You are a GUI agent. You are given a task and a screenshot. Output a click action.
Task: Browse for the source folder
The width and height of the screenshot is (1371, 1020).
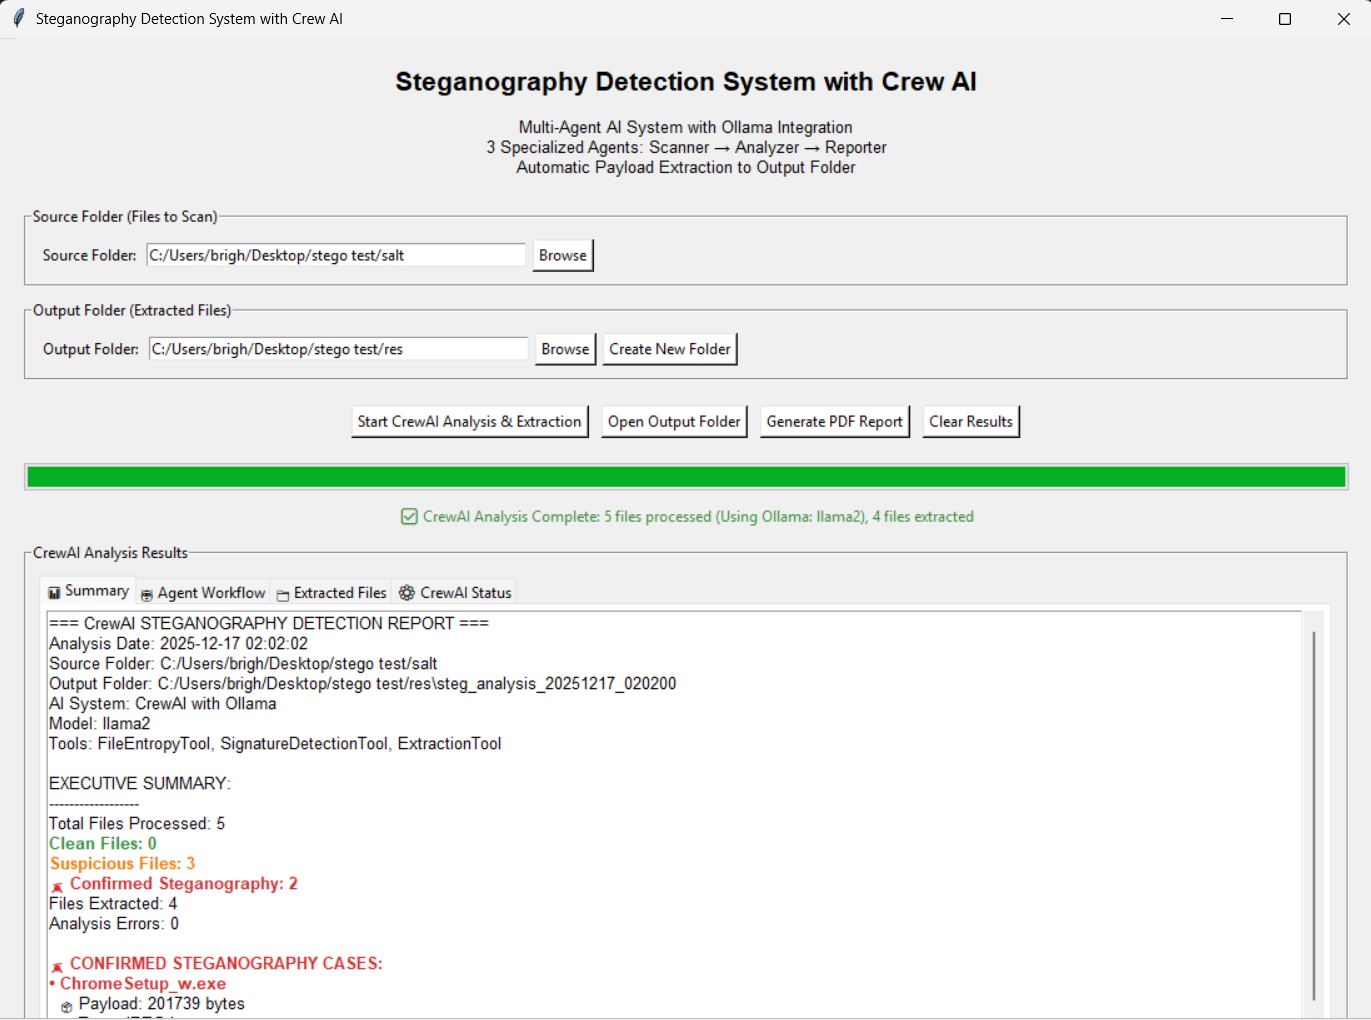click(x=562, y=256)
